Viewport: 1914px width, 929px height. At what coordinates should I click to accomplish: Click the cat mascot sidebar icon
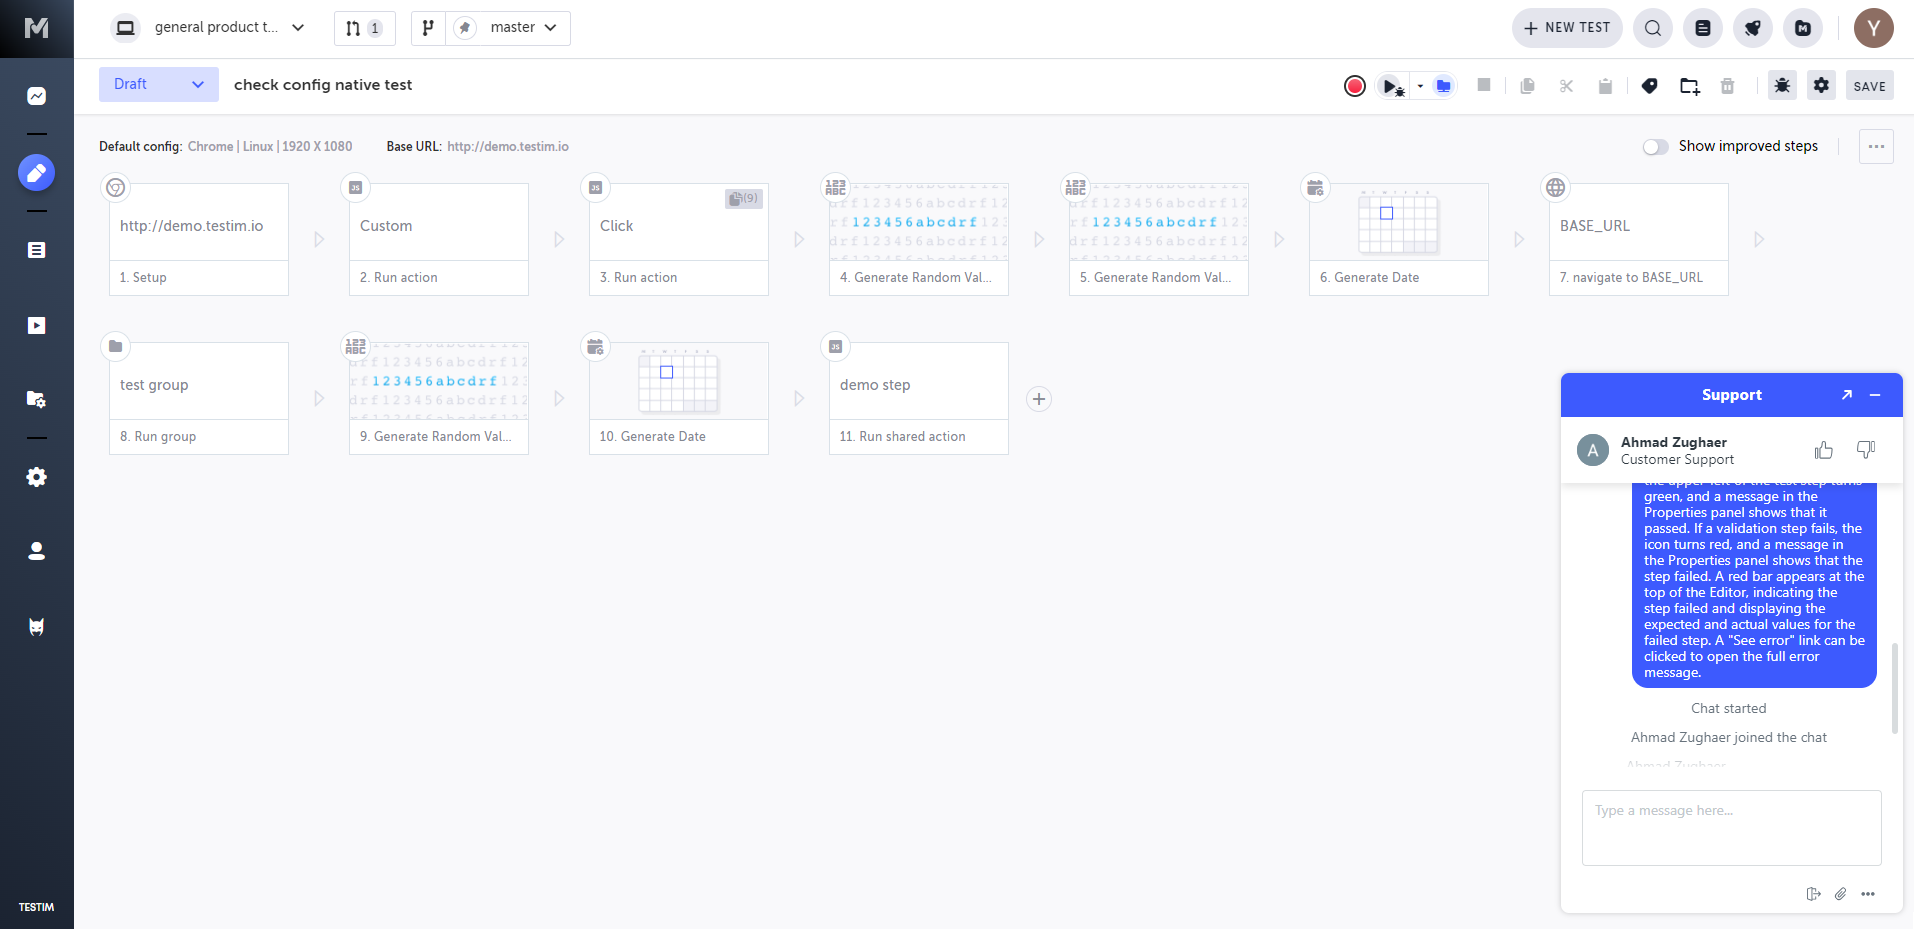pos(37,627)
